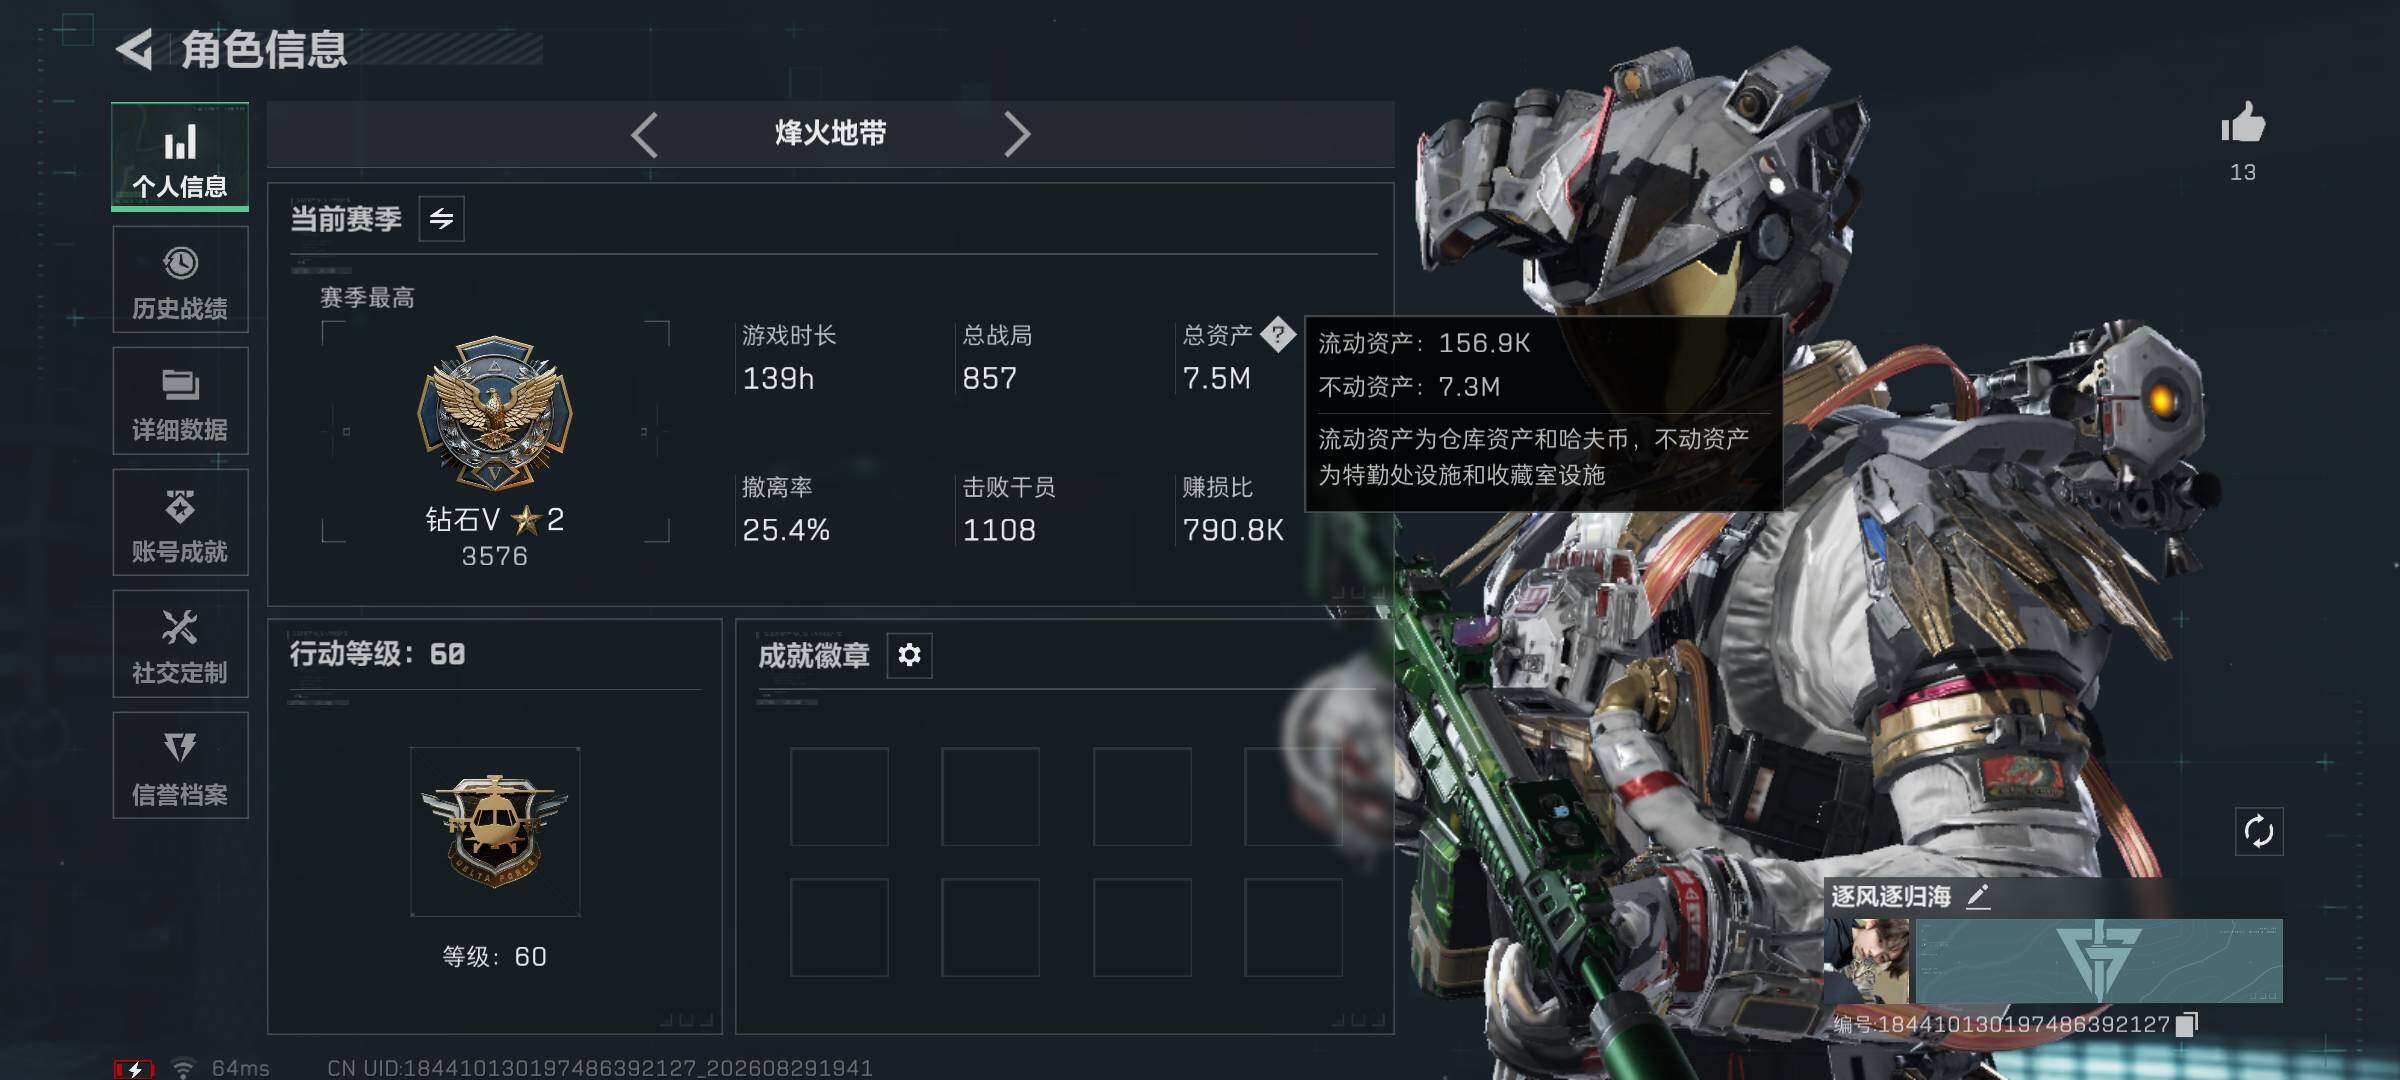Give a thumbs-up like to this profile

pyautogui.click(x=2243, y=125)
